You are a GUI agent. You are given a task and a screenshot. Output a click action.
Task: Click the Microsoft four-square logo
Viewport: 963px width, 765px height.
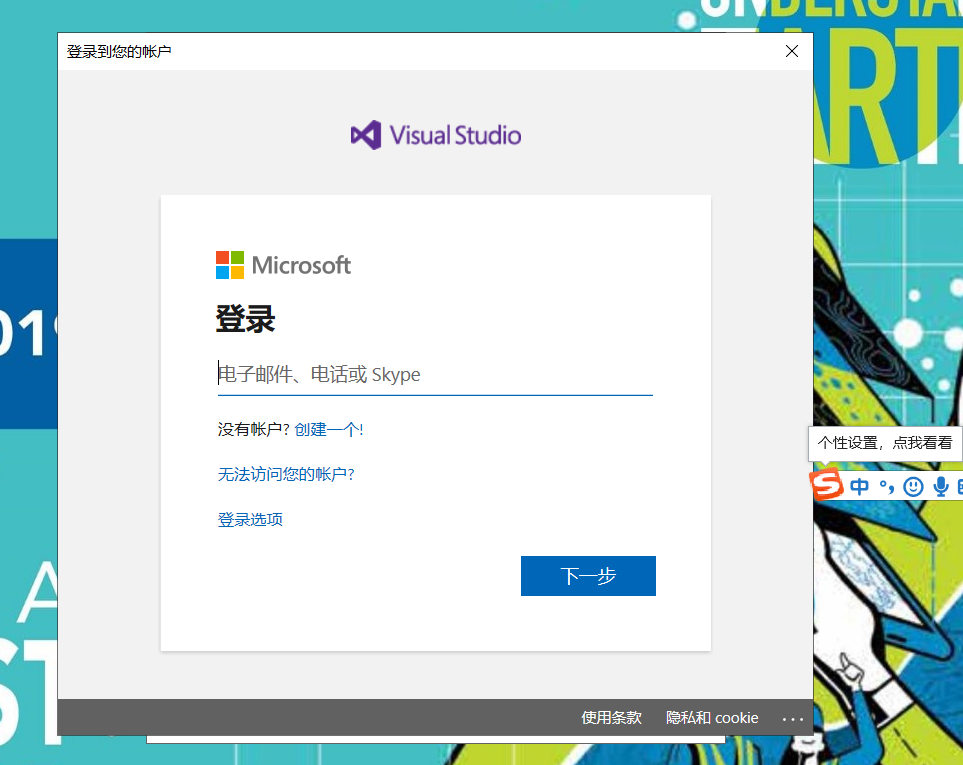pos(230,265)
